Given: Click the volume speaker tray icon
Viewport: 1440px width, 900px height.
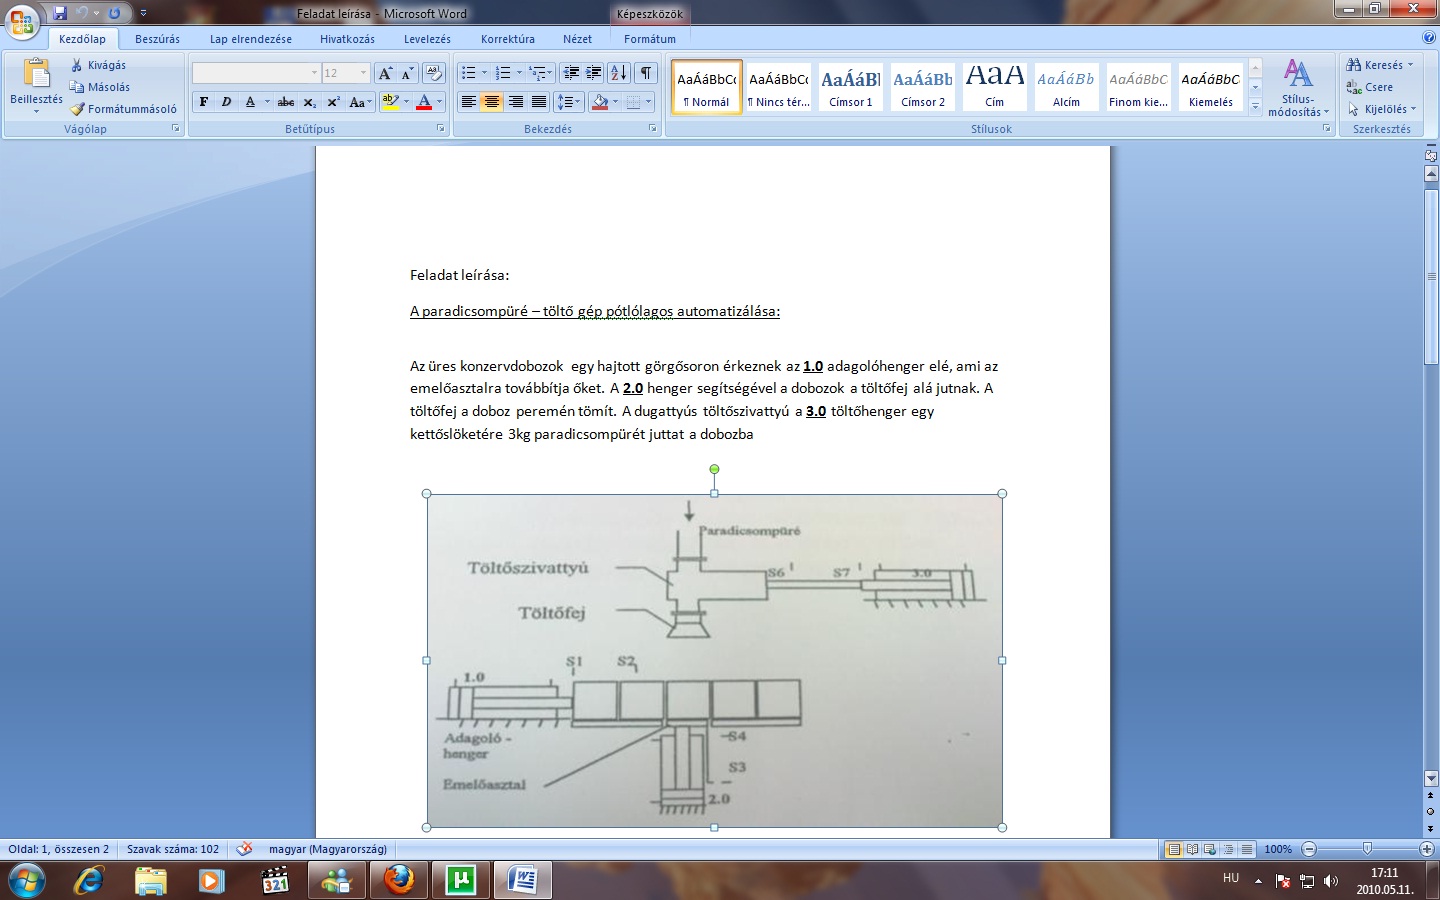Looking at the screenshot, I should click(x=1331, y=881).
